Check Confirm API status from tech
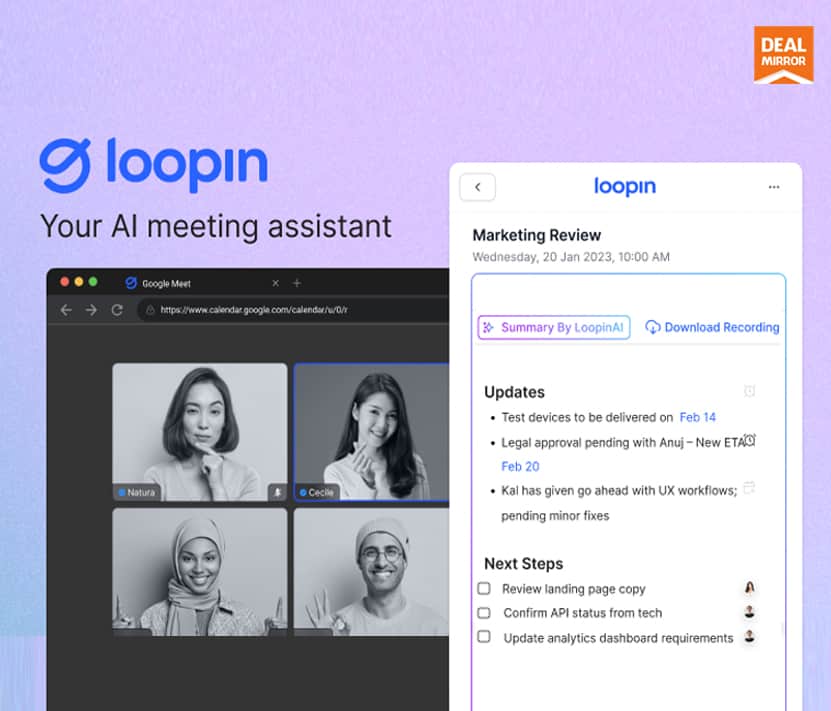This screenshot has width=831, height=711. [x=484, y=613]
